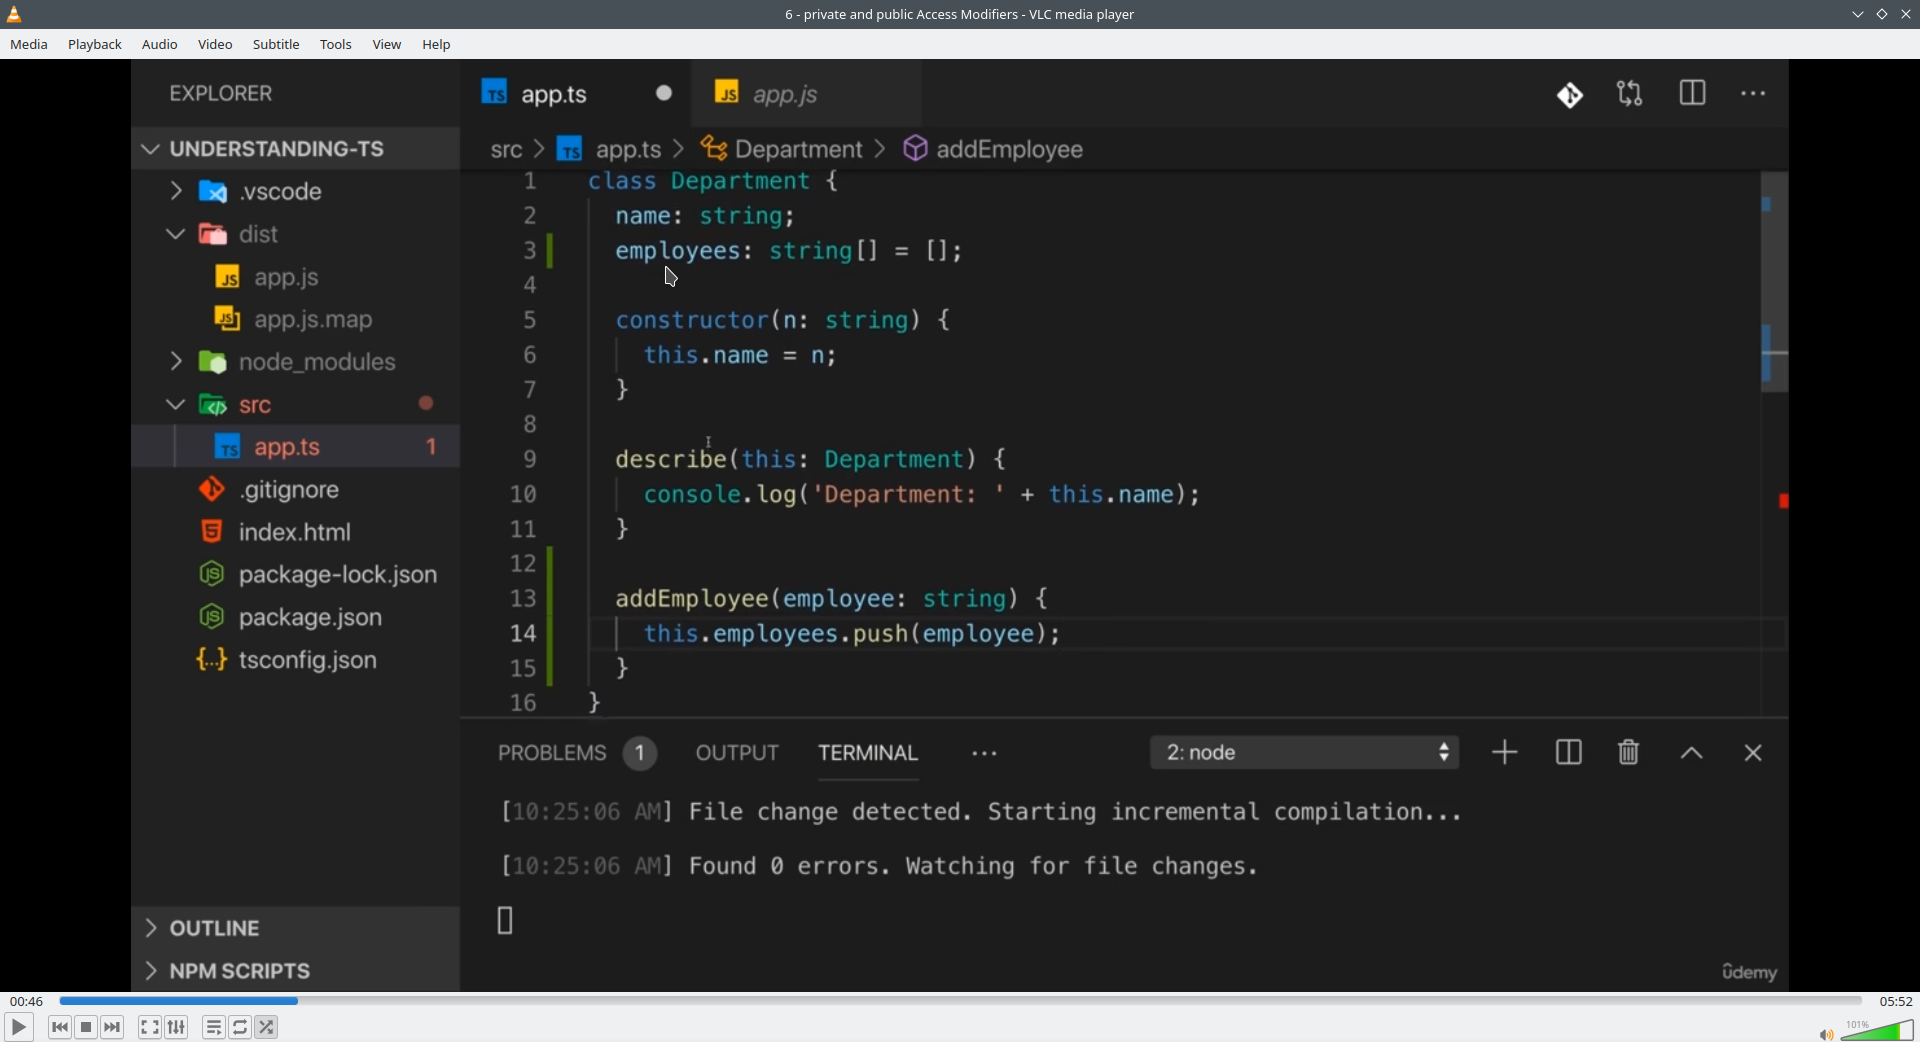Screen dimensions: 1920x1042
Task: Open the editor more actions ellipsis
Action: click(x=1753, y=94)
